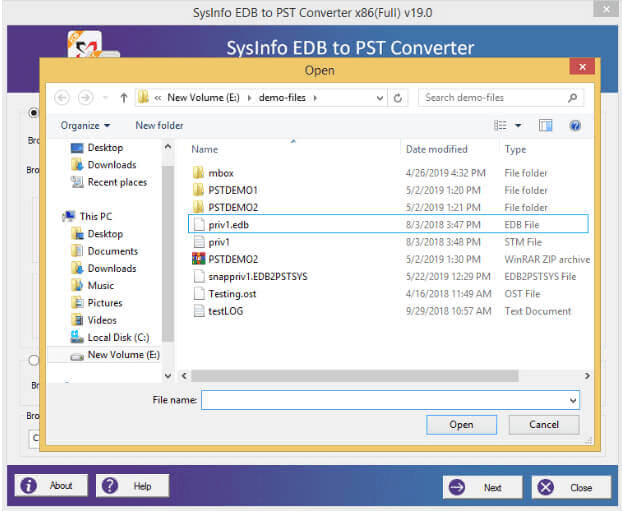Select the radio button behind dialog's top-left
The width and height of the screenshot is (624, 512).
(x=34, y=113)
